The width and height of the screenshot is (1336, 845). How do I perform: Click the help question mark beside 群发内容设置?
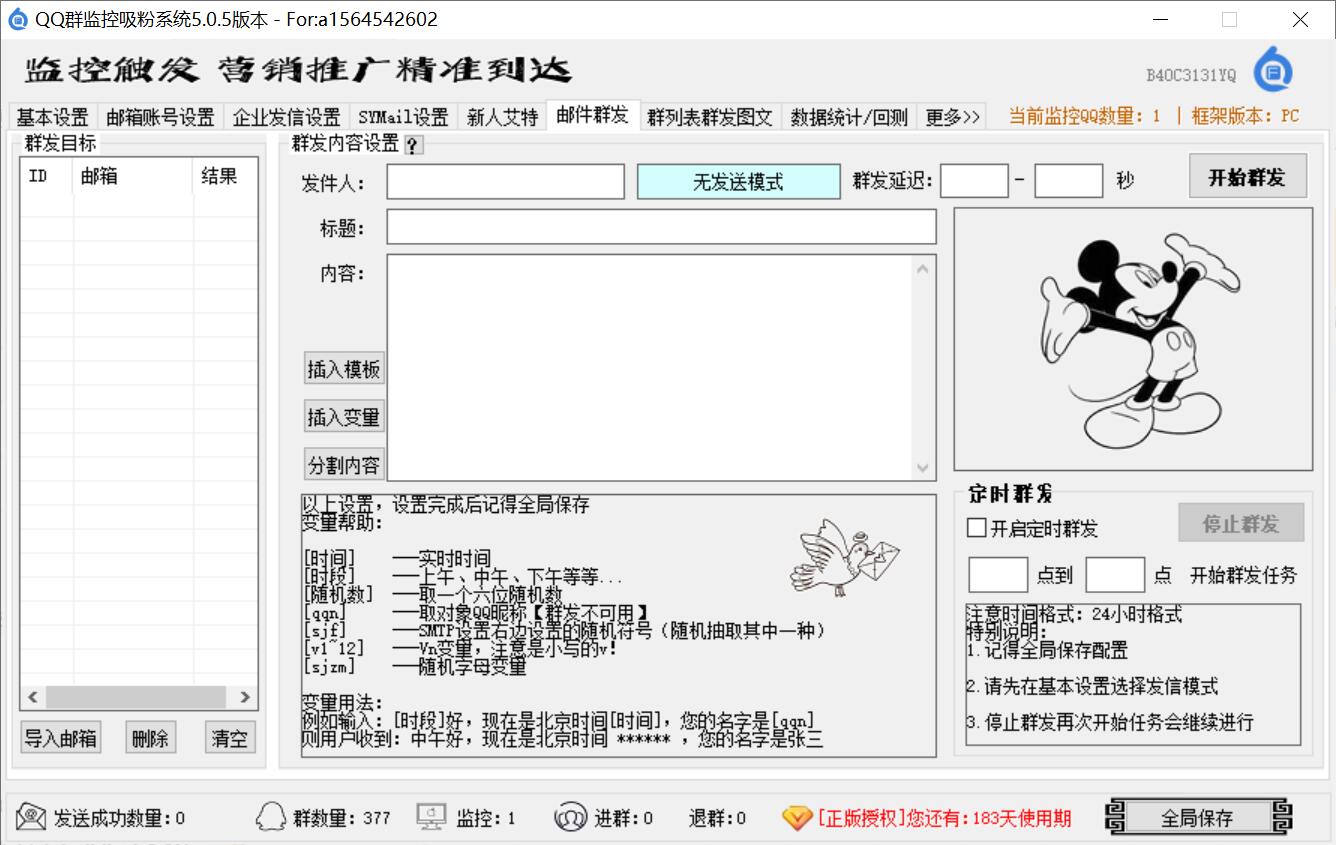(413, 145)
